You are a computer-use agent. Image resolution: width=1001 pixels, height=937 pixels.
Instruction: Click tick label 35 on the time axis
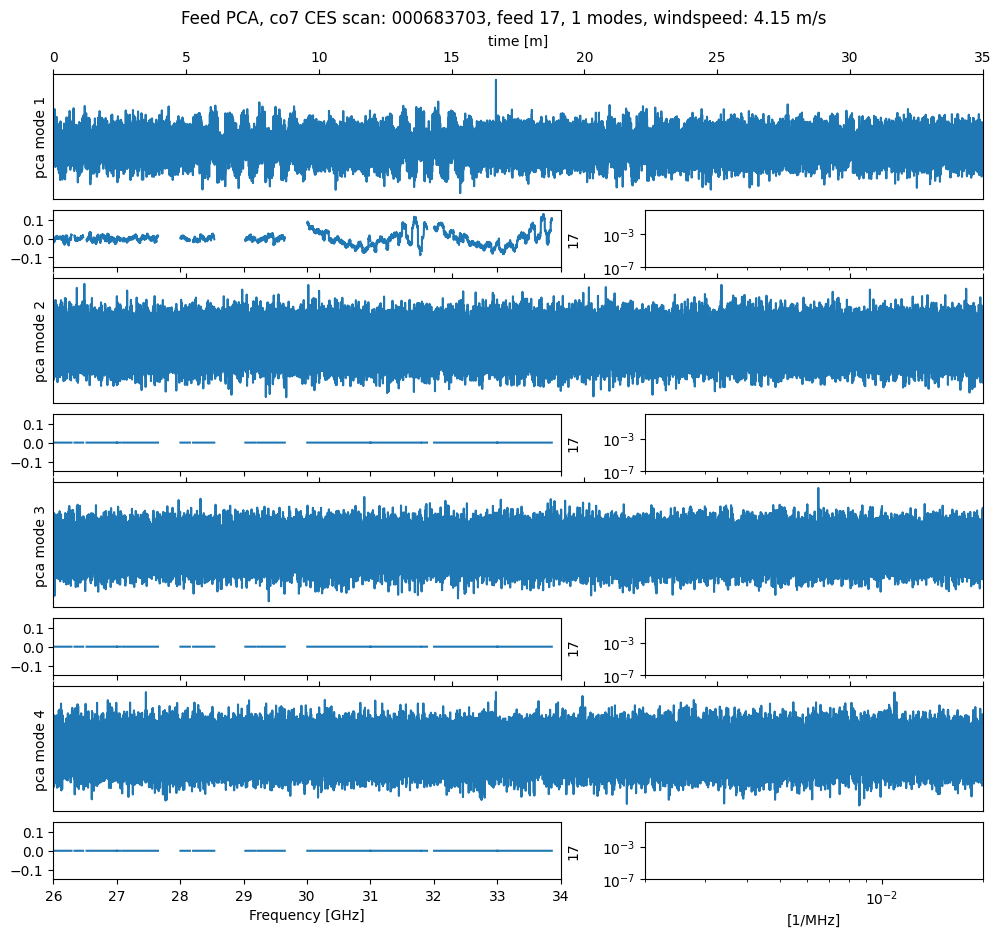982,58
